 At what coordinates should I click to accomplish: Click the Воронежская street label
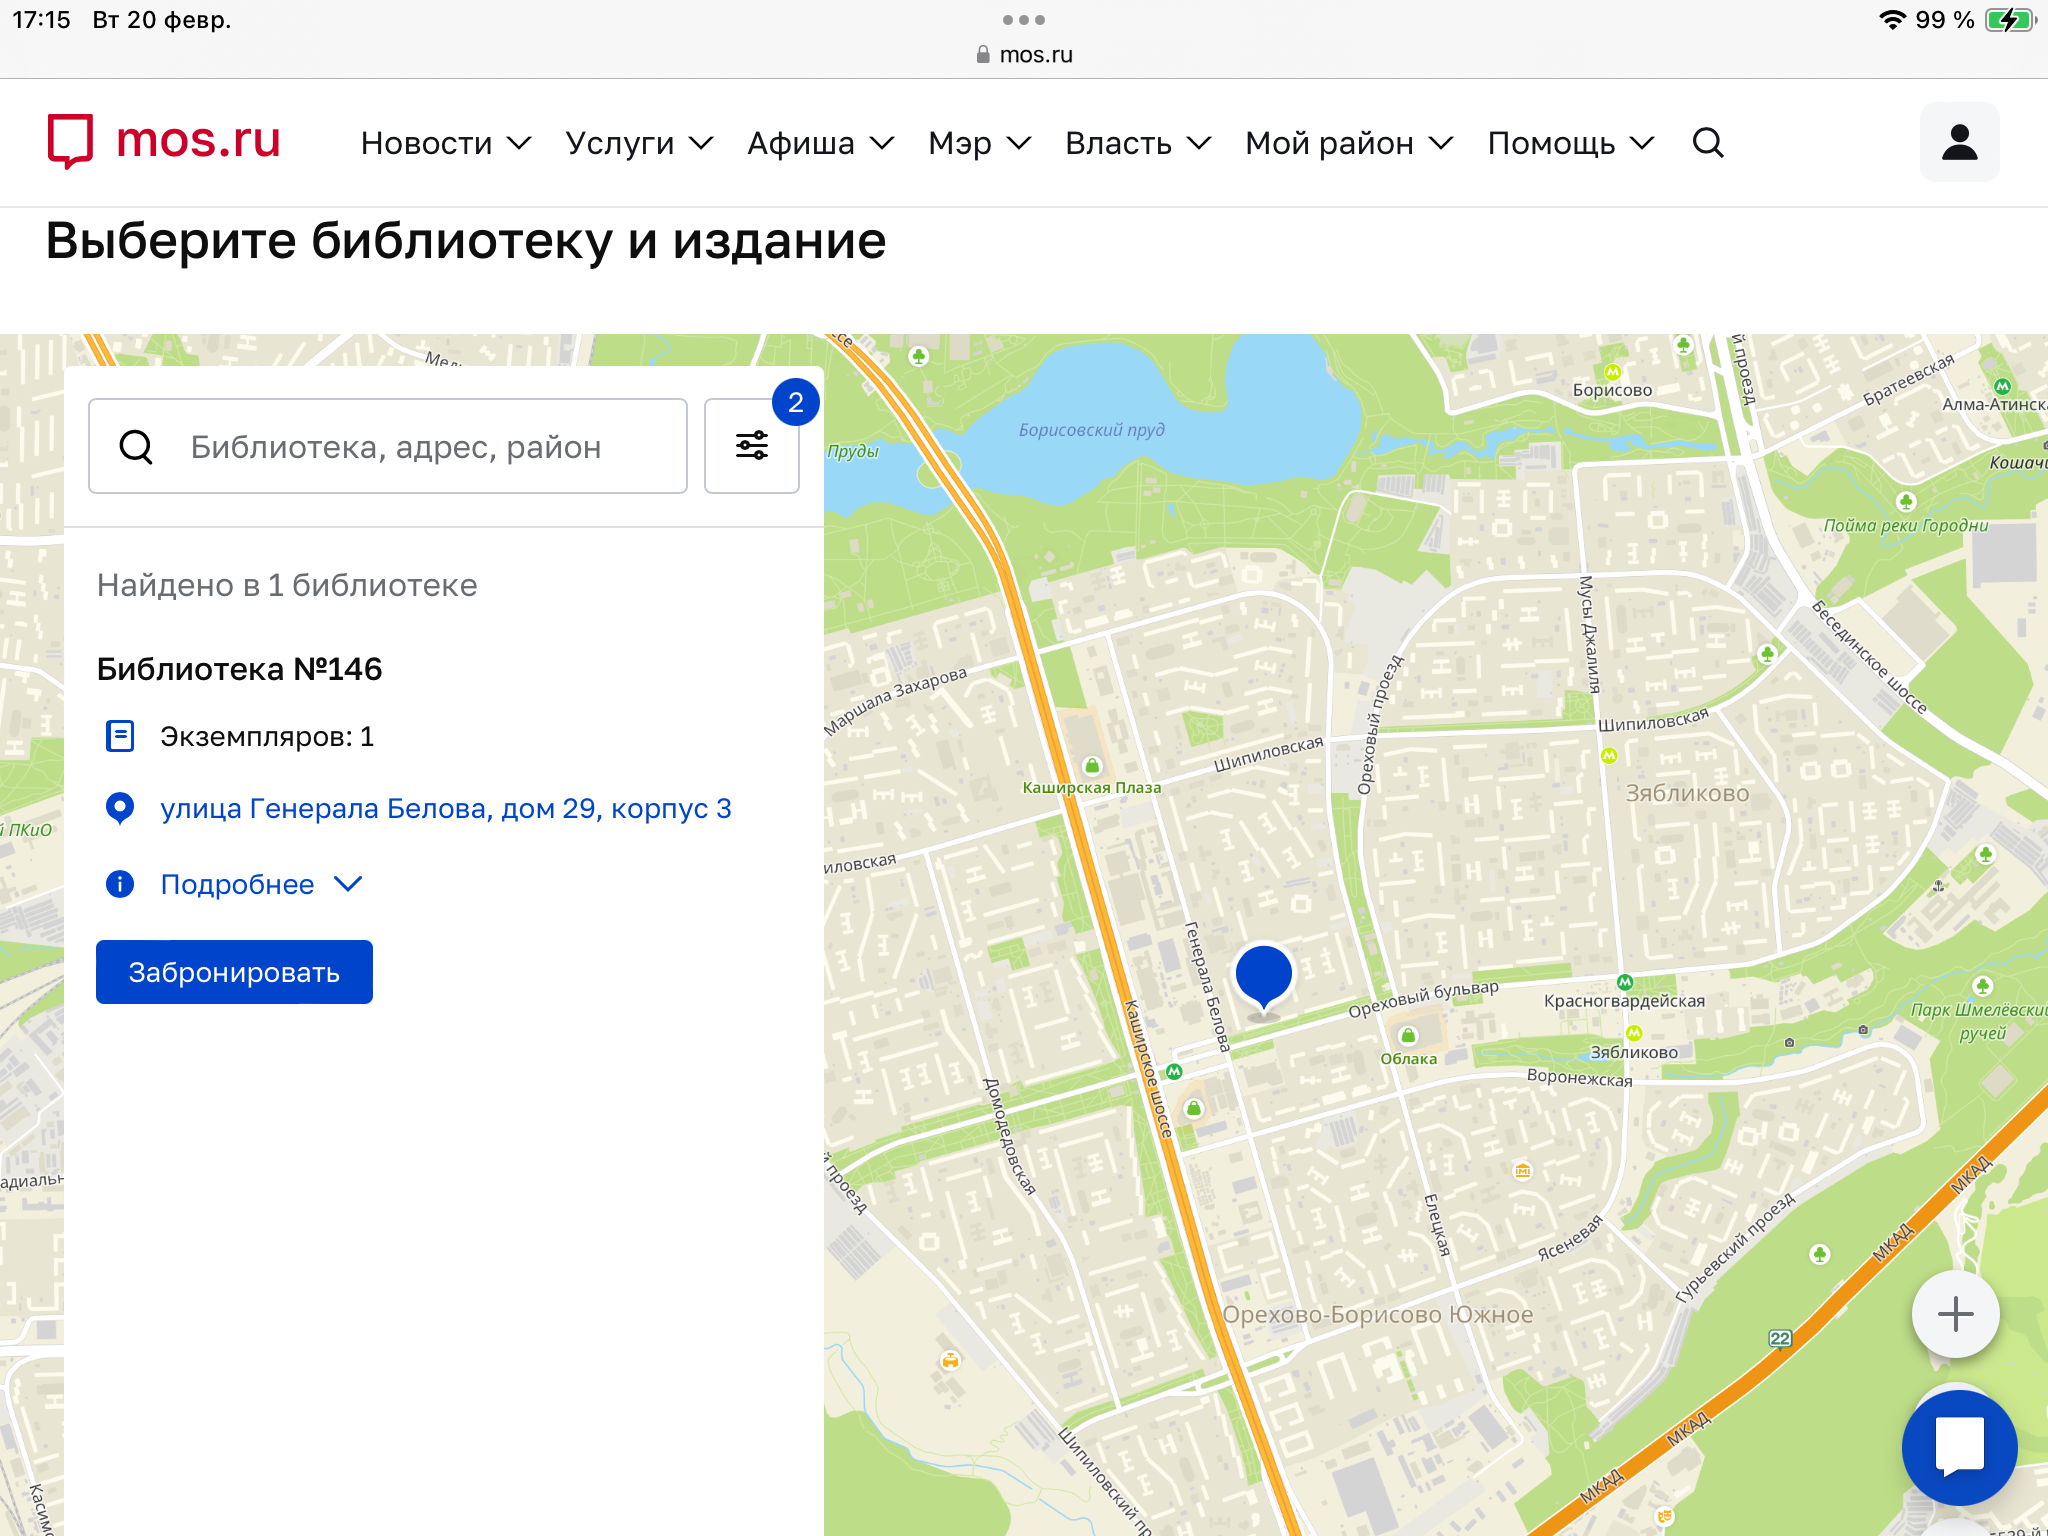pyautogui.click(x=1579, y=1077)
